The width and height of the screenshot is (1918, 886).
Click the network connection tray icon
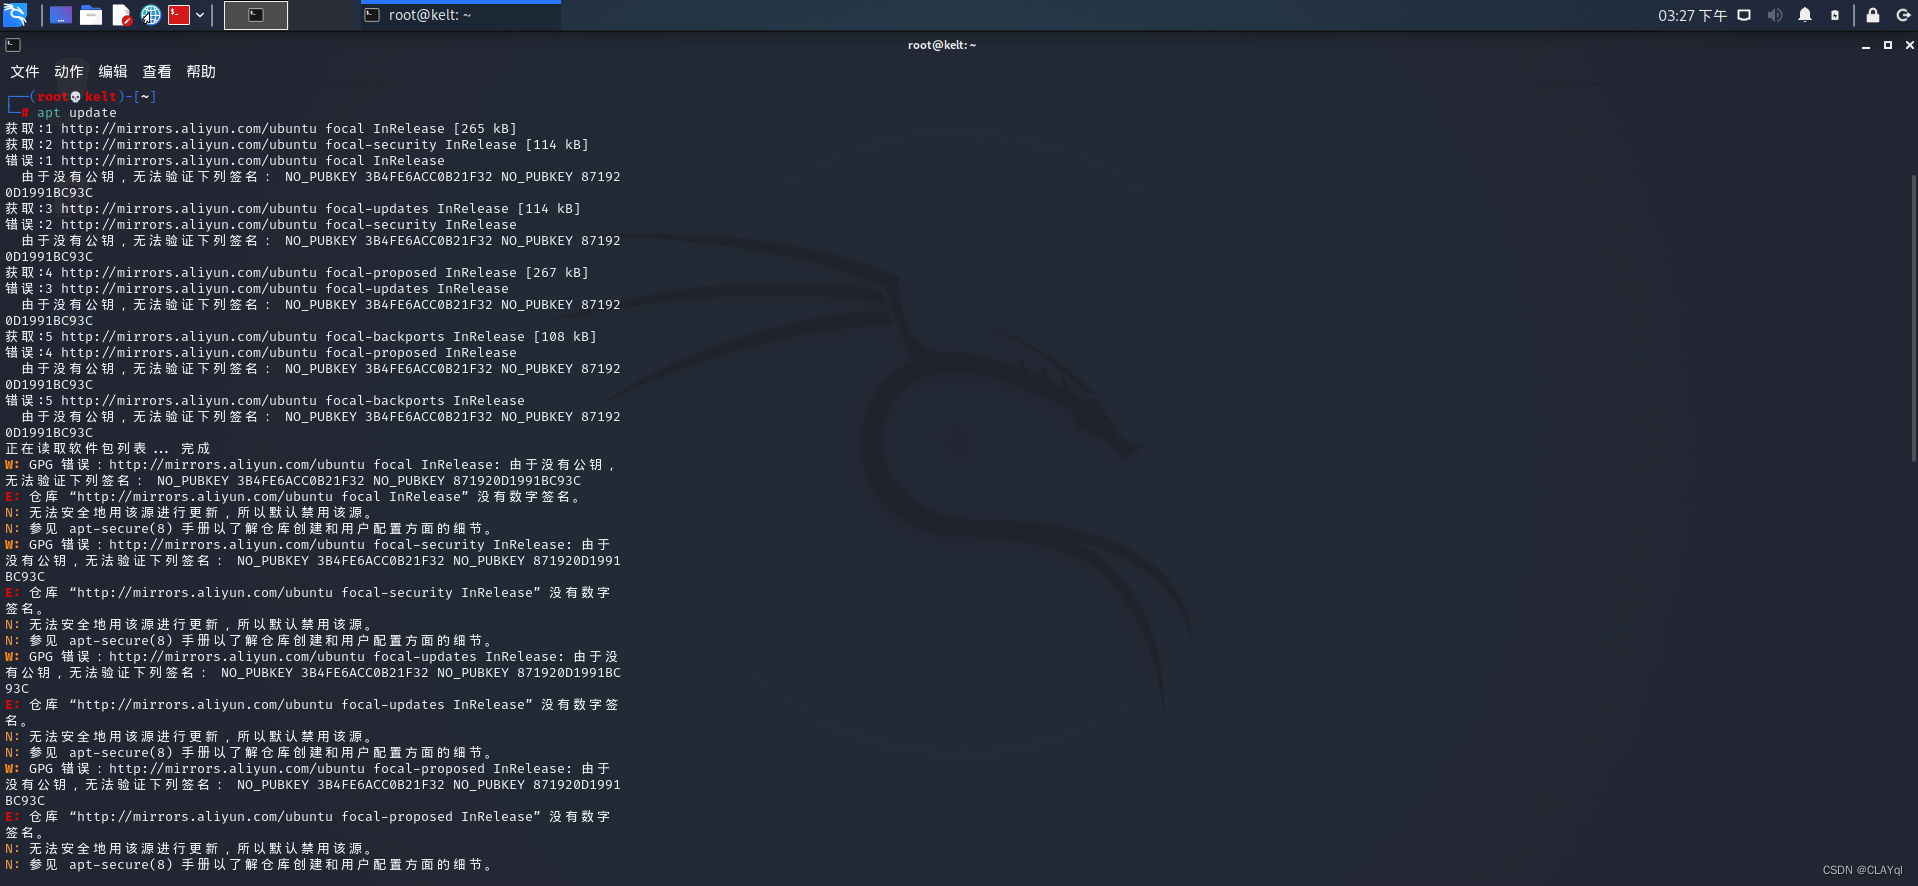(1744, 15)
